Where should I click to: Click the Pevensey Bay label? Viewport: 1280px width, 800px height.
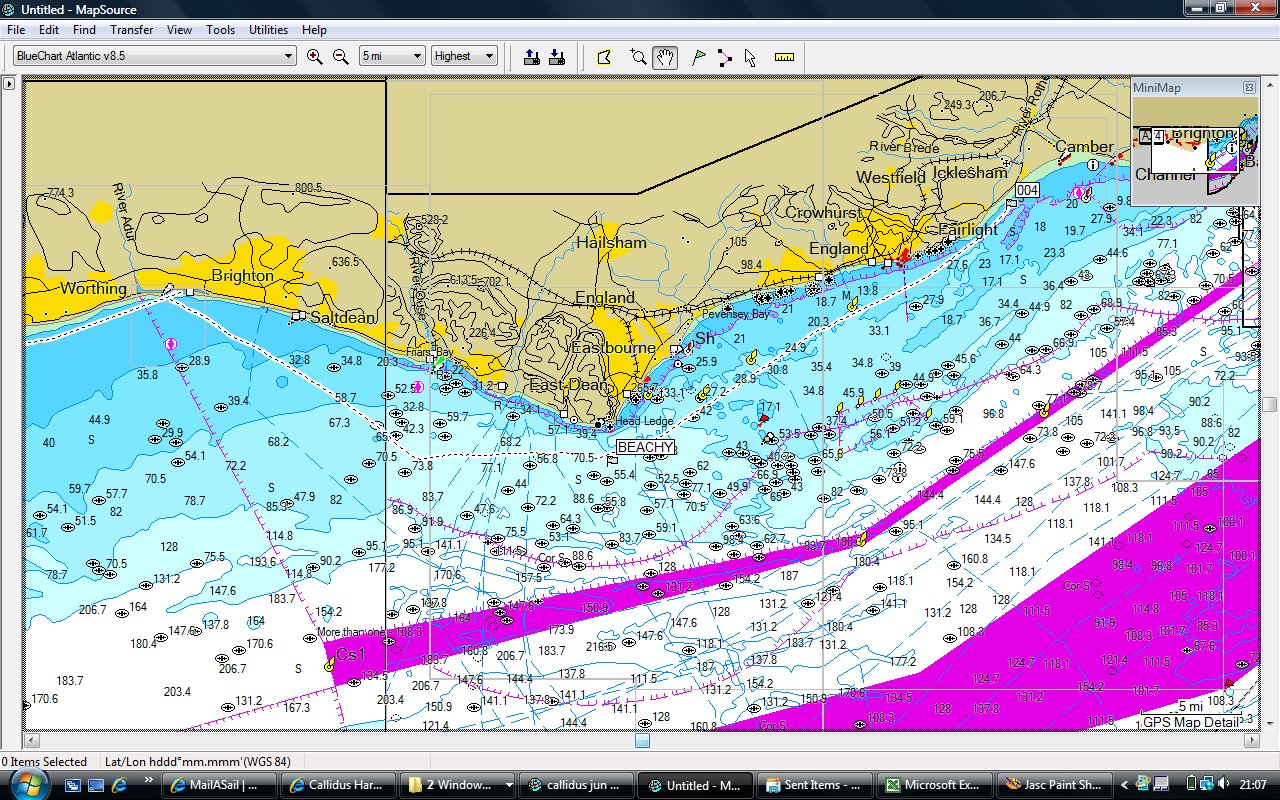pos(736,314)
